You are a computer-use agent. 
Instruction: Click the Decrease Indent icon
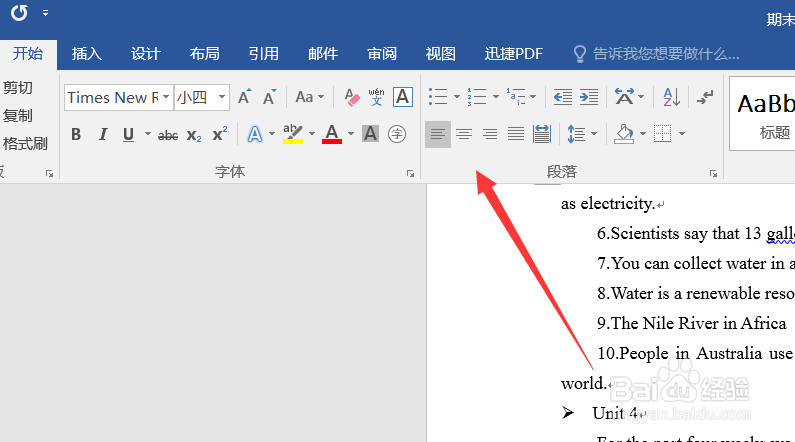pyautogui.click(x=563, y=96)
